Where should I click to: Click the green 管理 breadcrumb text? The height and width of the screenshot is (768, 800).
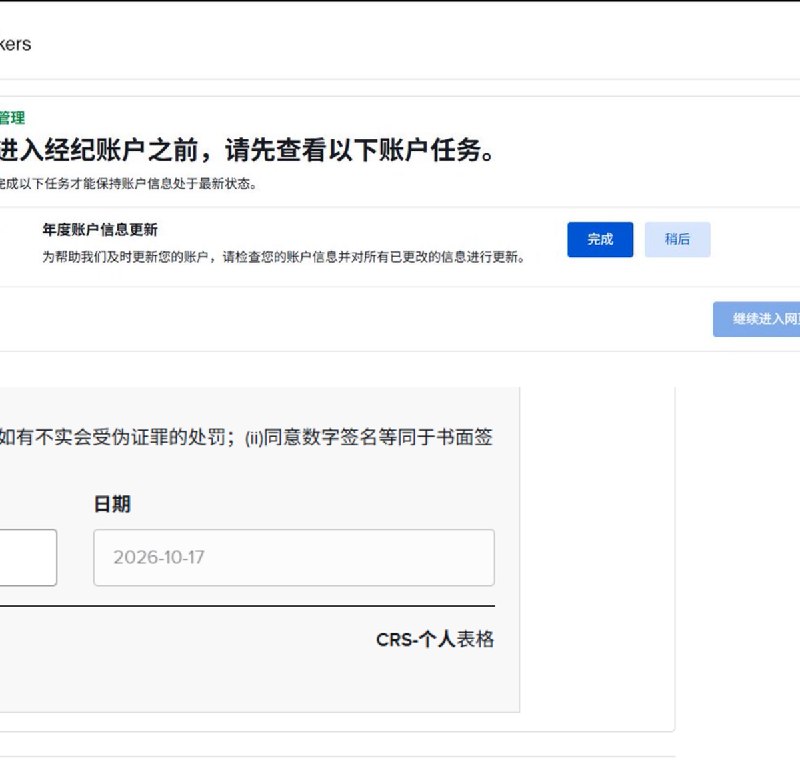(x=12, y=118)
